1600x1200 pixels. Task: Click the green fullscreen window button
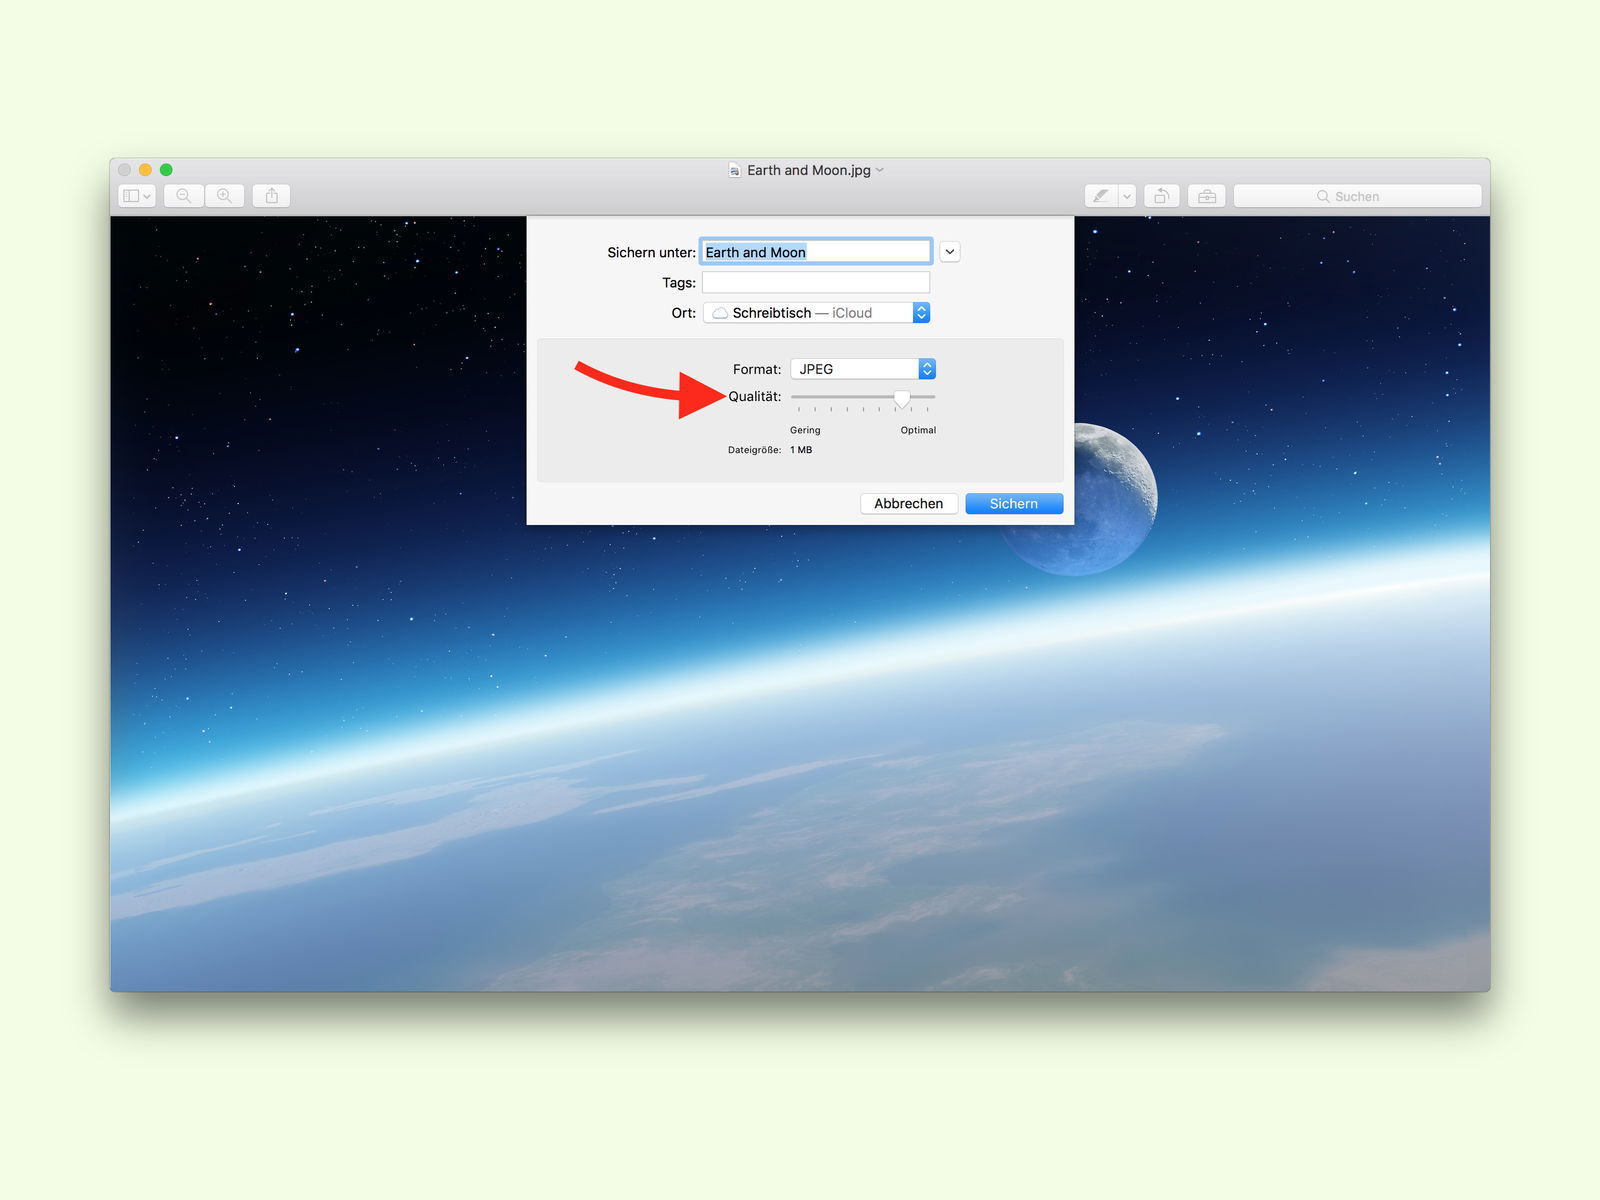click(x=167, y=170)
